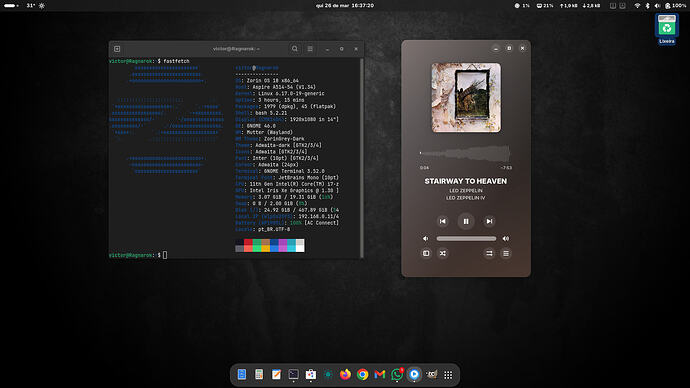Open the Files app from the dock
The width and height of the screenshot is (690, 388).
tap(242, 374)
